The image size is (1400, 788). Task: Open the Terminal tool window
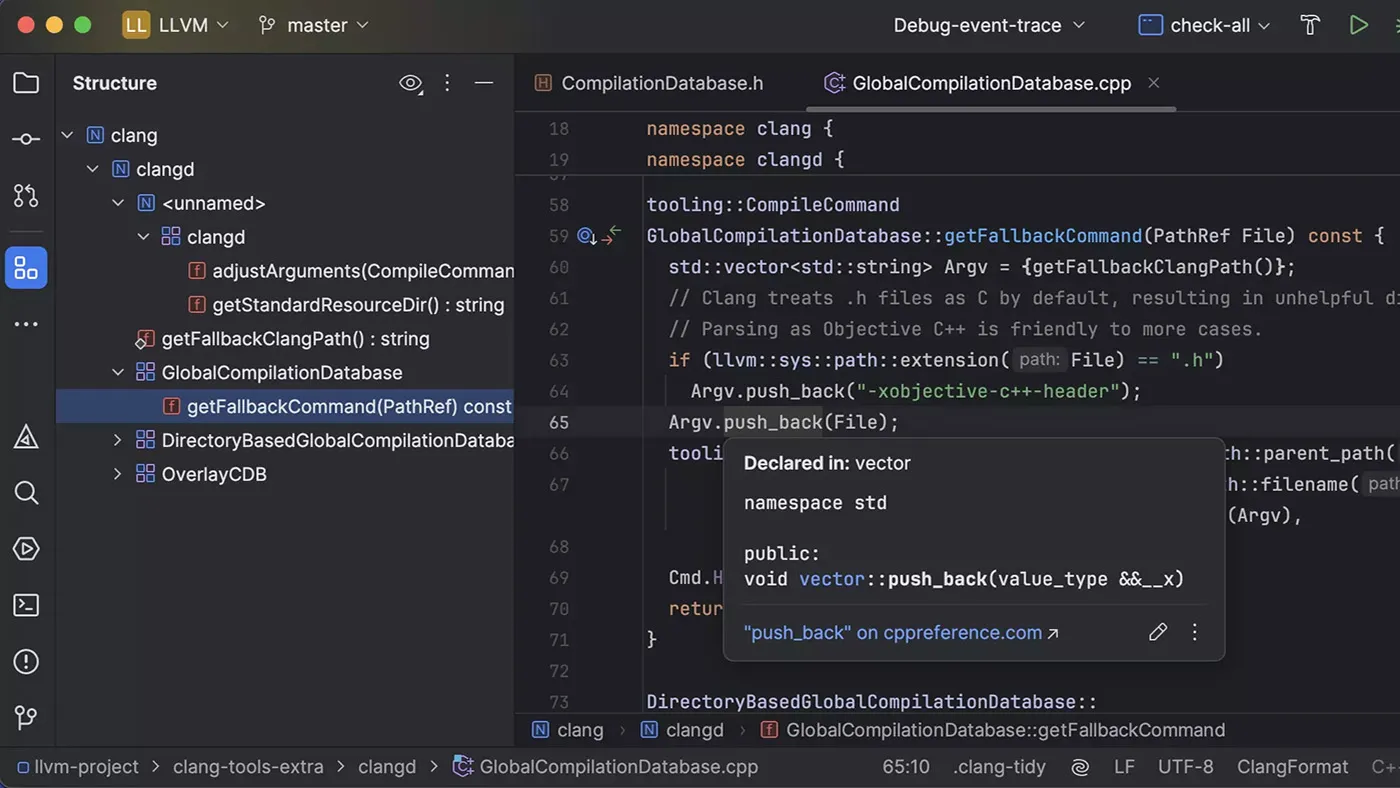27,604
